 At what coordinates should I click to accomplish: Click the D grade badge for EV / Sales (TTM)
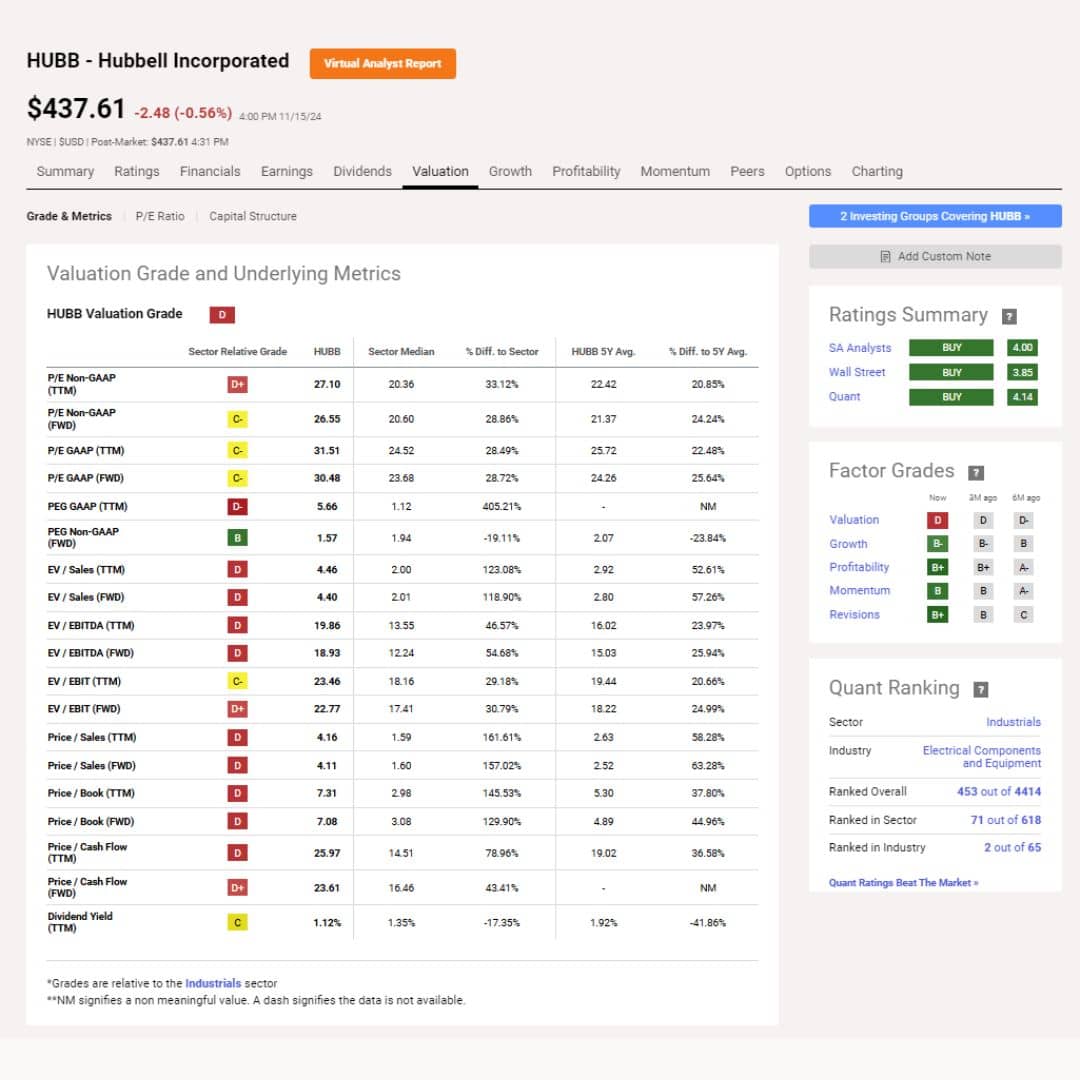(x=237, y=570)
